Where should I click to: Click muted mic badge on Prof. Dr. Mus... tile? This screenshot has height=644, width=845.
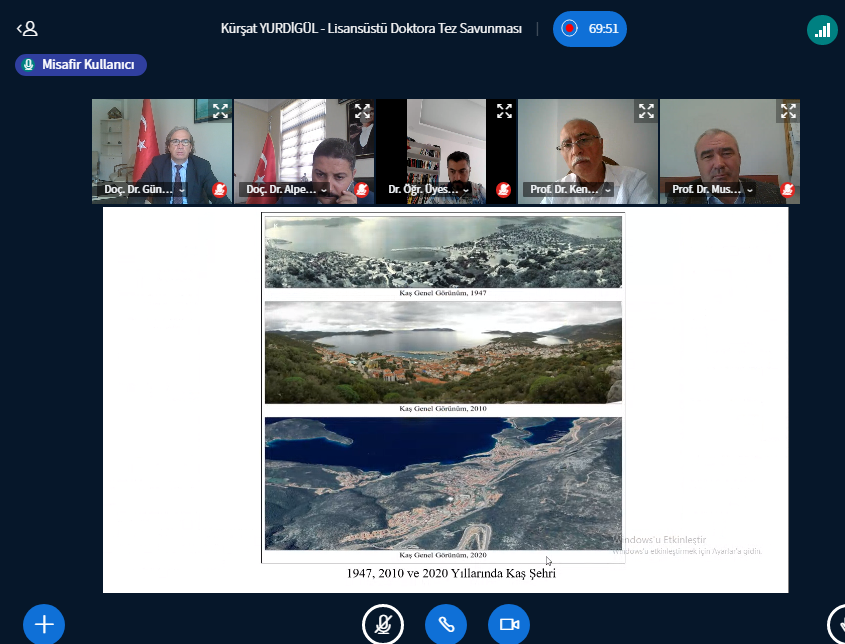pos(788,190)
